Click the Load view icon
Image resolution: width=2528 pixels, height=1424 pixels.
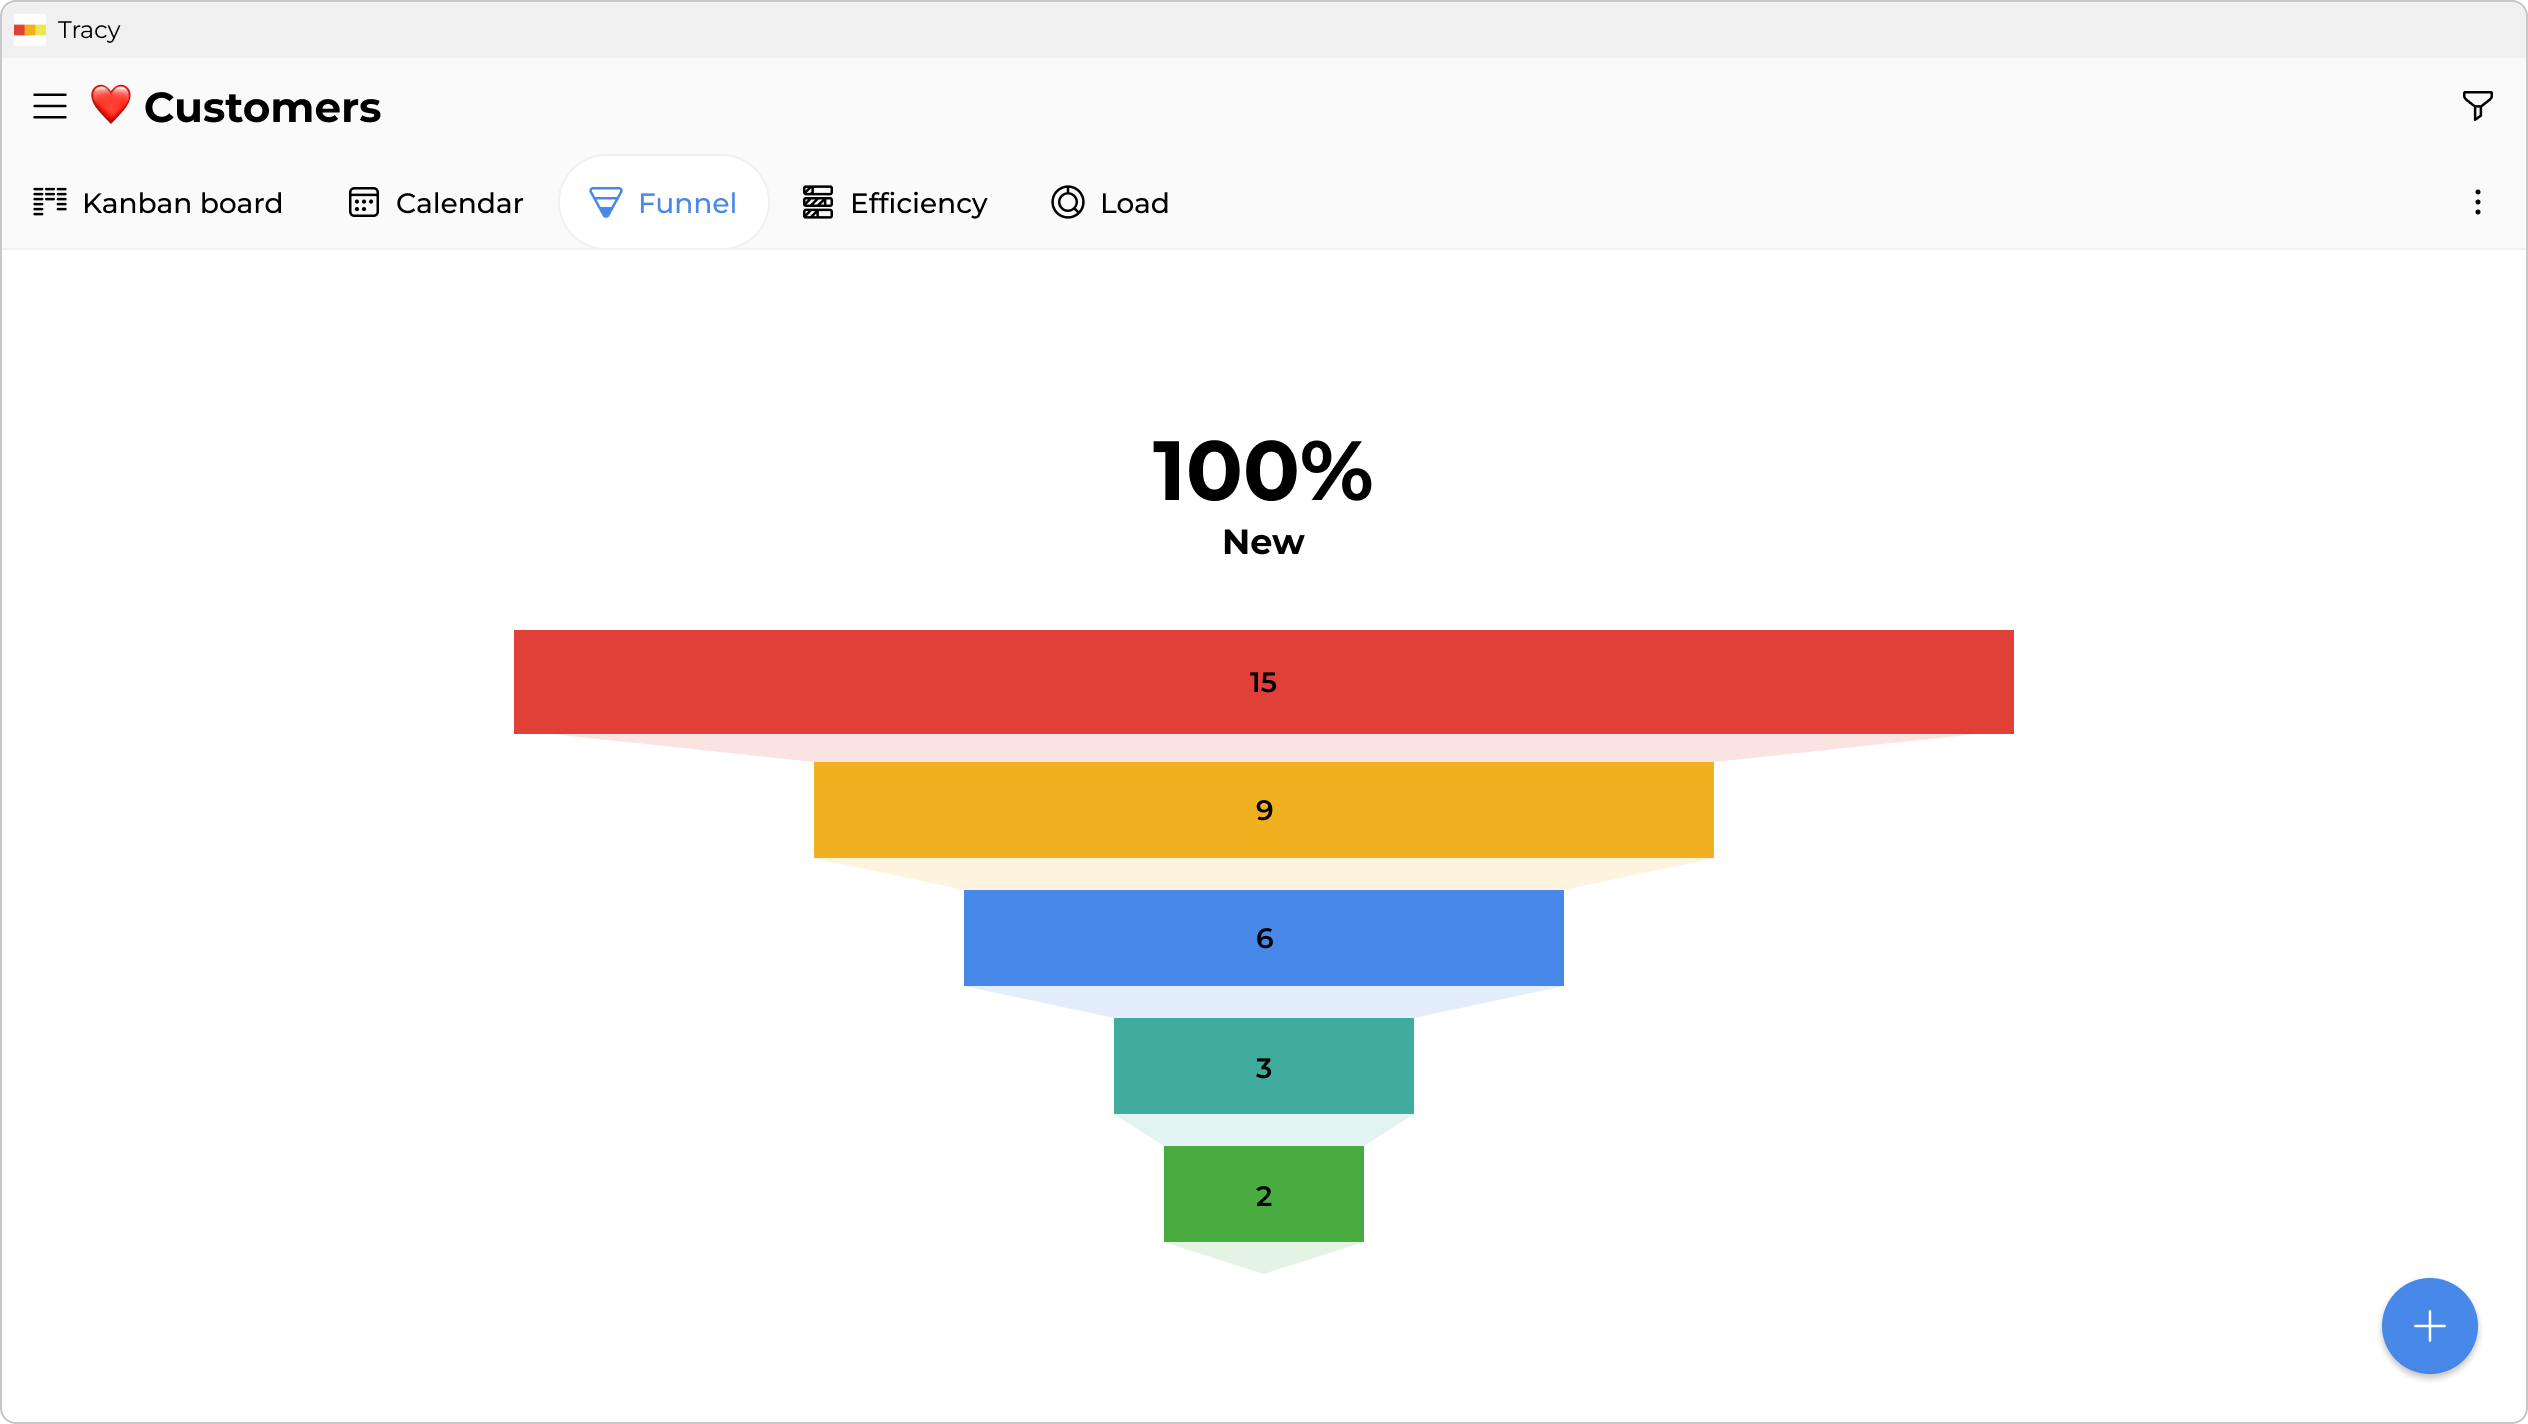tap(1066, 202)
